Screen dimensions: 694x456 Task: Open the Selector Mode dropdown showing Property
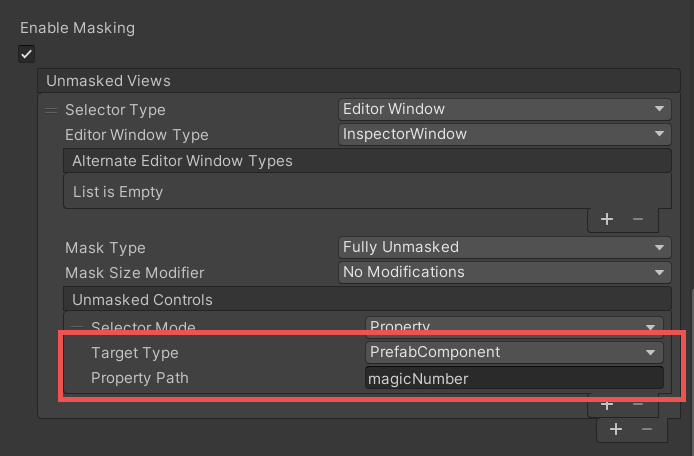pos(513,327)
